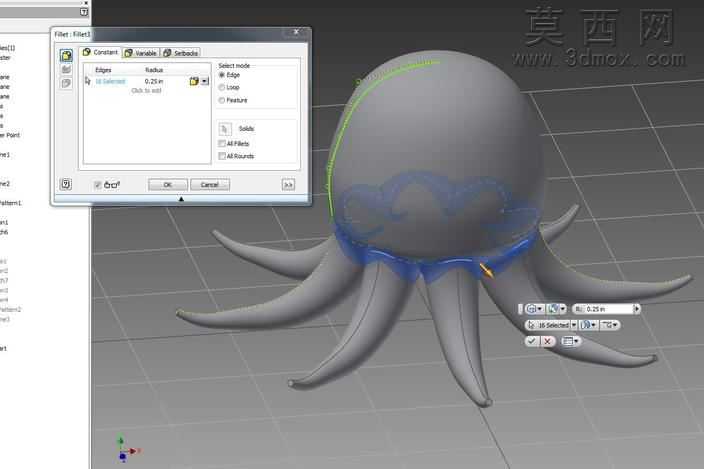Open the mini-toolbar options menu icon
This screenshot has width=704, height=469.
[x=570, y=341]
